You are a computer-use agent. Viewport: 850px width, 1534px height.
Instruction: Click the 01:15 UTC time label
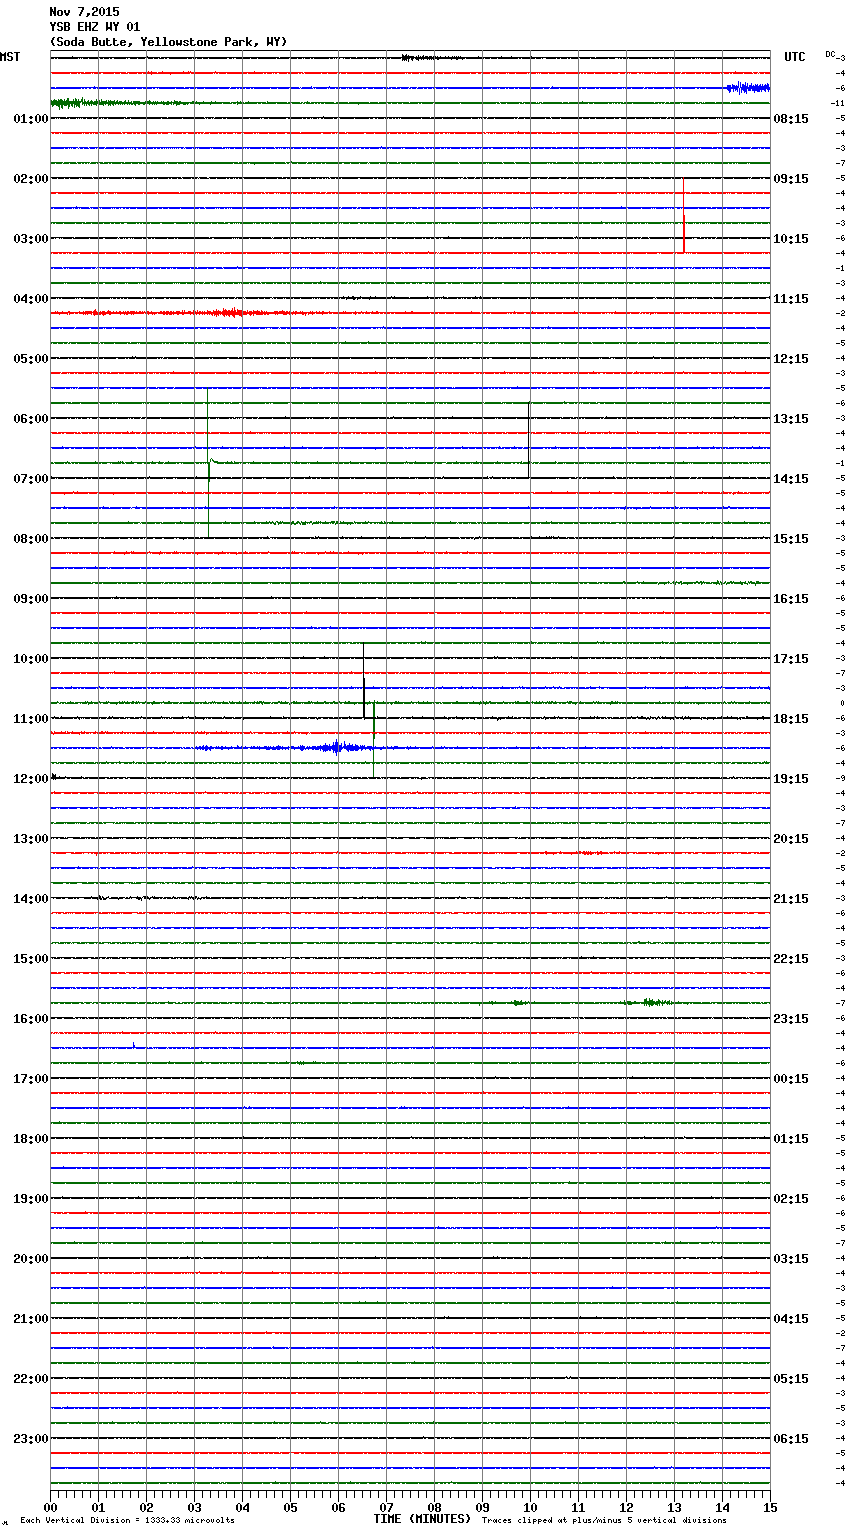(791, 1139)
